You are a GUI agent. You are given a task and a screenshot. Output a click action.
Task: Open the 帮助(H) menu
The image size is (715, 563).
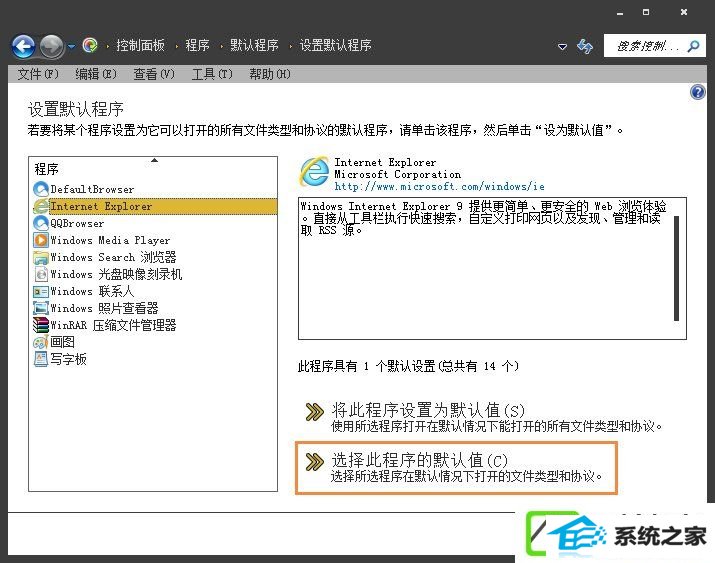(x=269, y=74)
